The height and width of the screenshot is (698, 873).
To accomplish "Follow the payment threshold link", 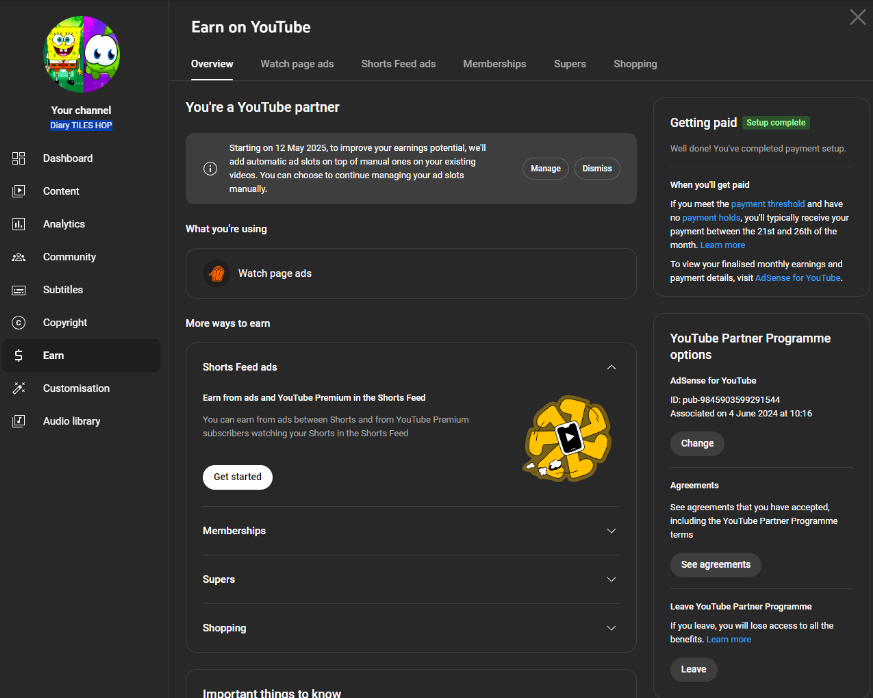I will (x=768, y=204).
